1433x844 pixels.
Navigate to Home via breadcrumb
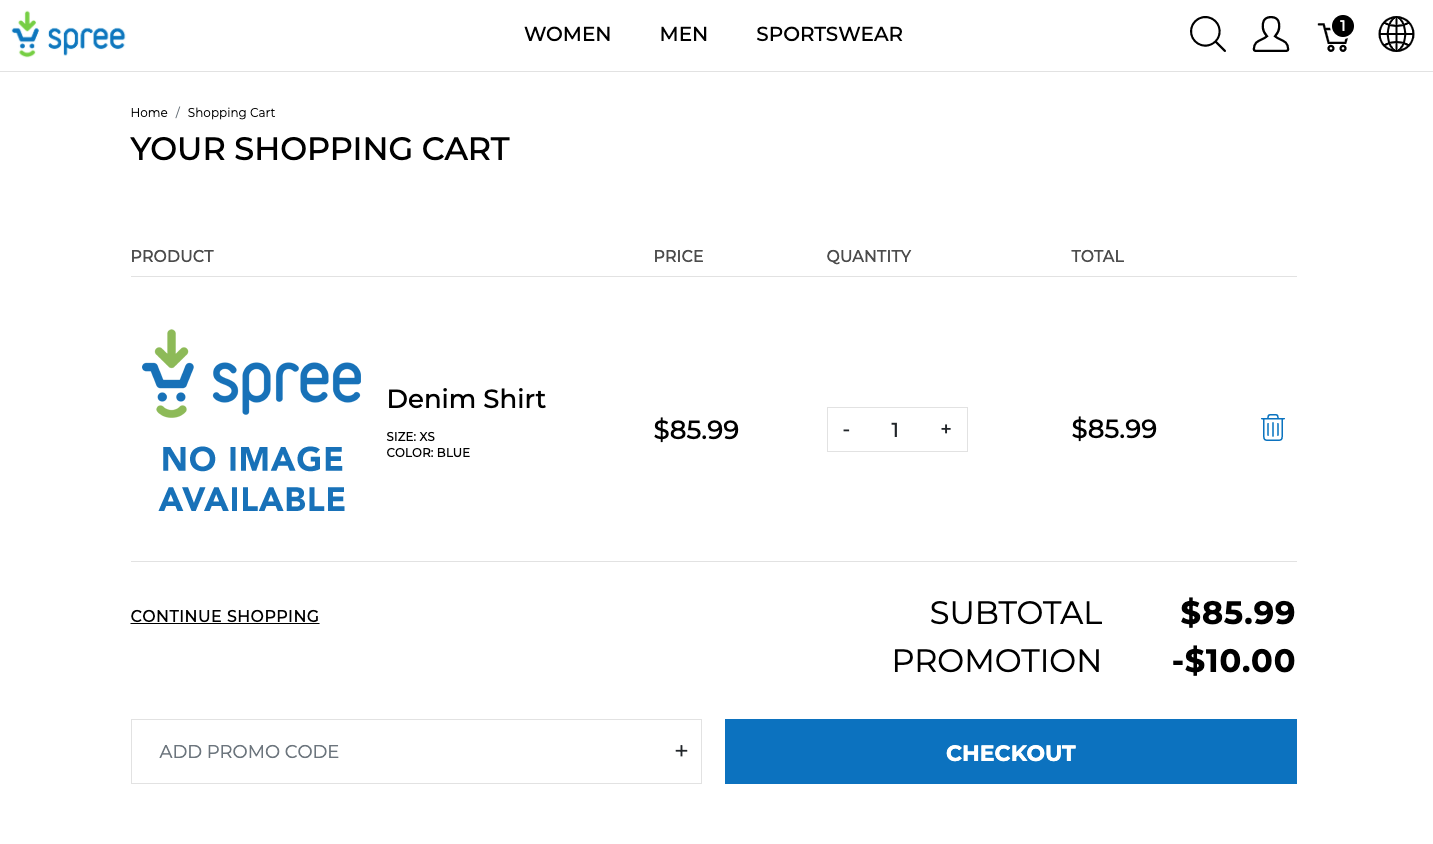148,112
